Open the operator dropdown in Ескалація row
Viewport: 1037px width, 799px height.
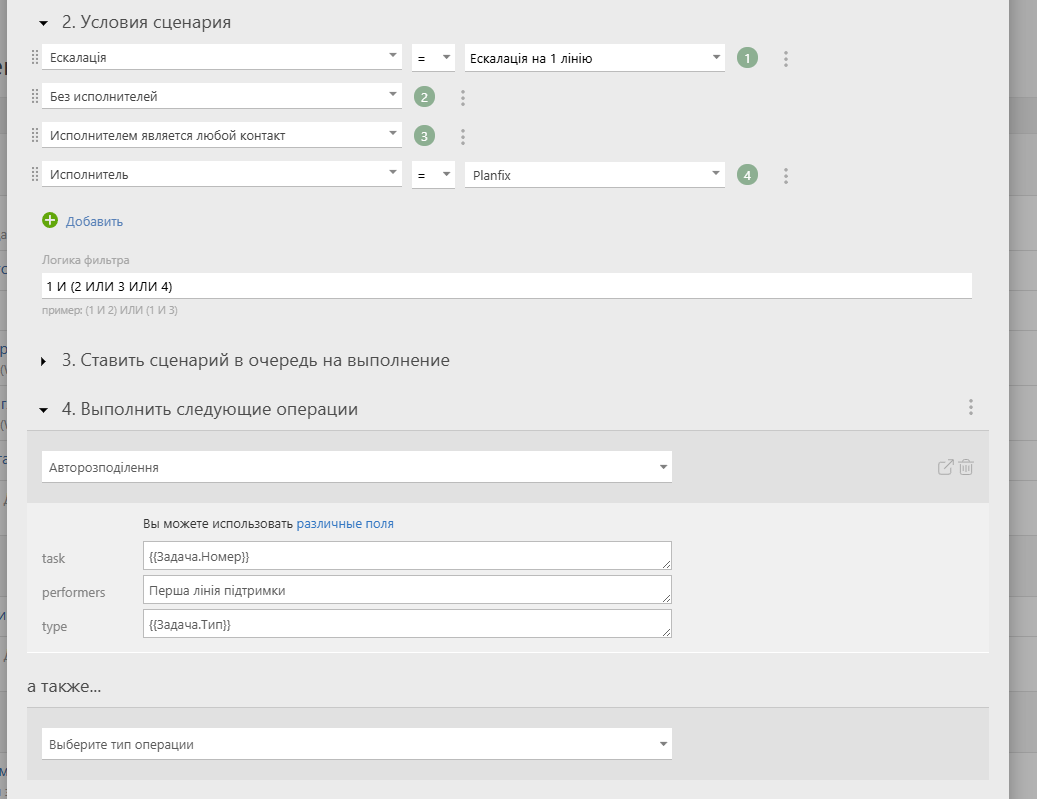[x=433, y=58]
